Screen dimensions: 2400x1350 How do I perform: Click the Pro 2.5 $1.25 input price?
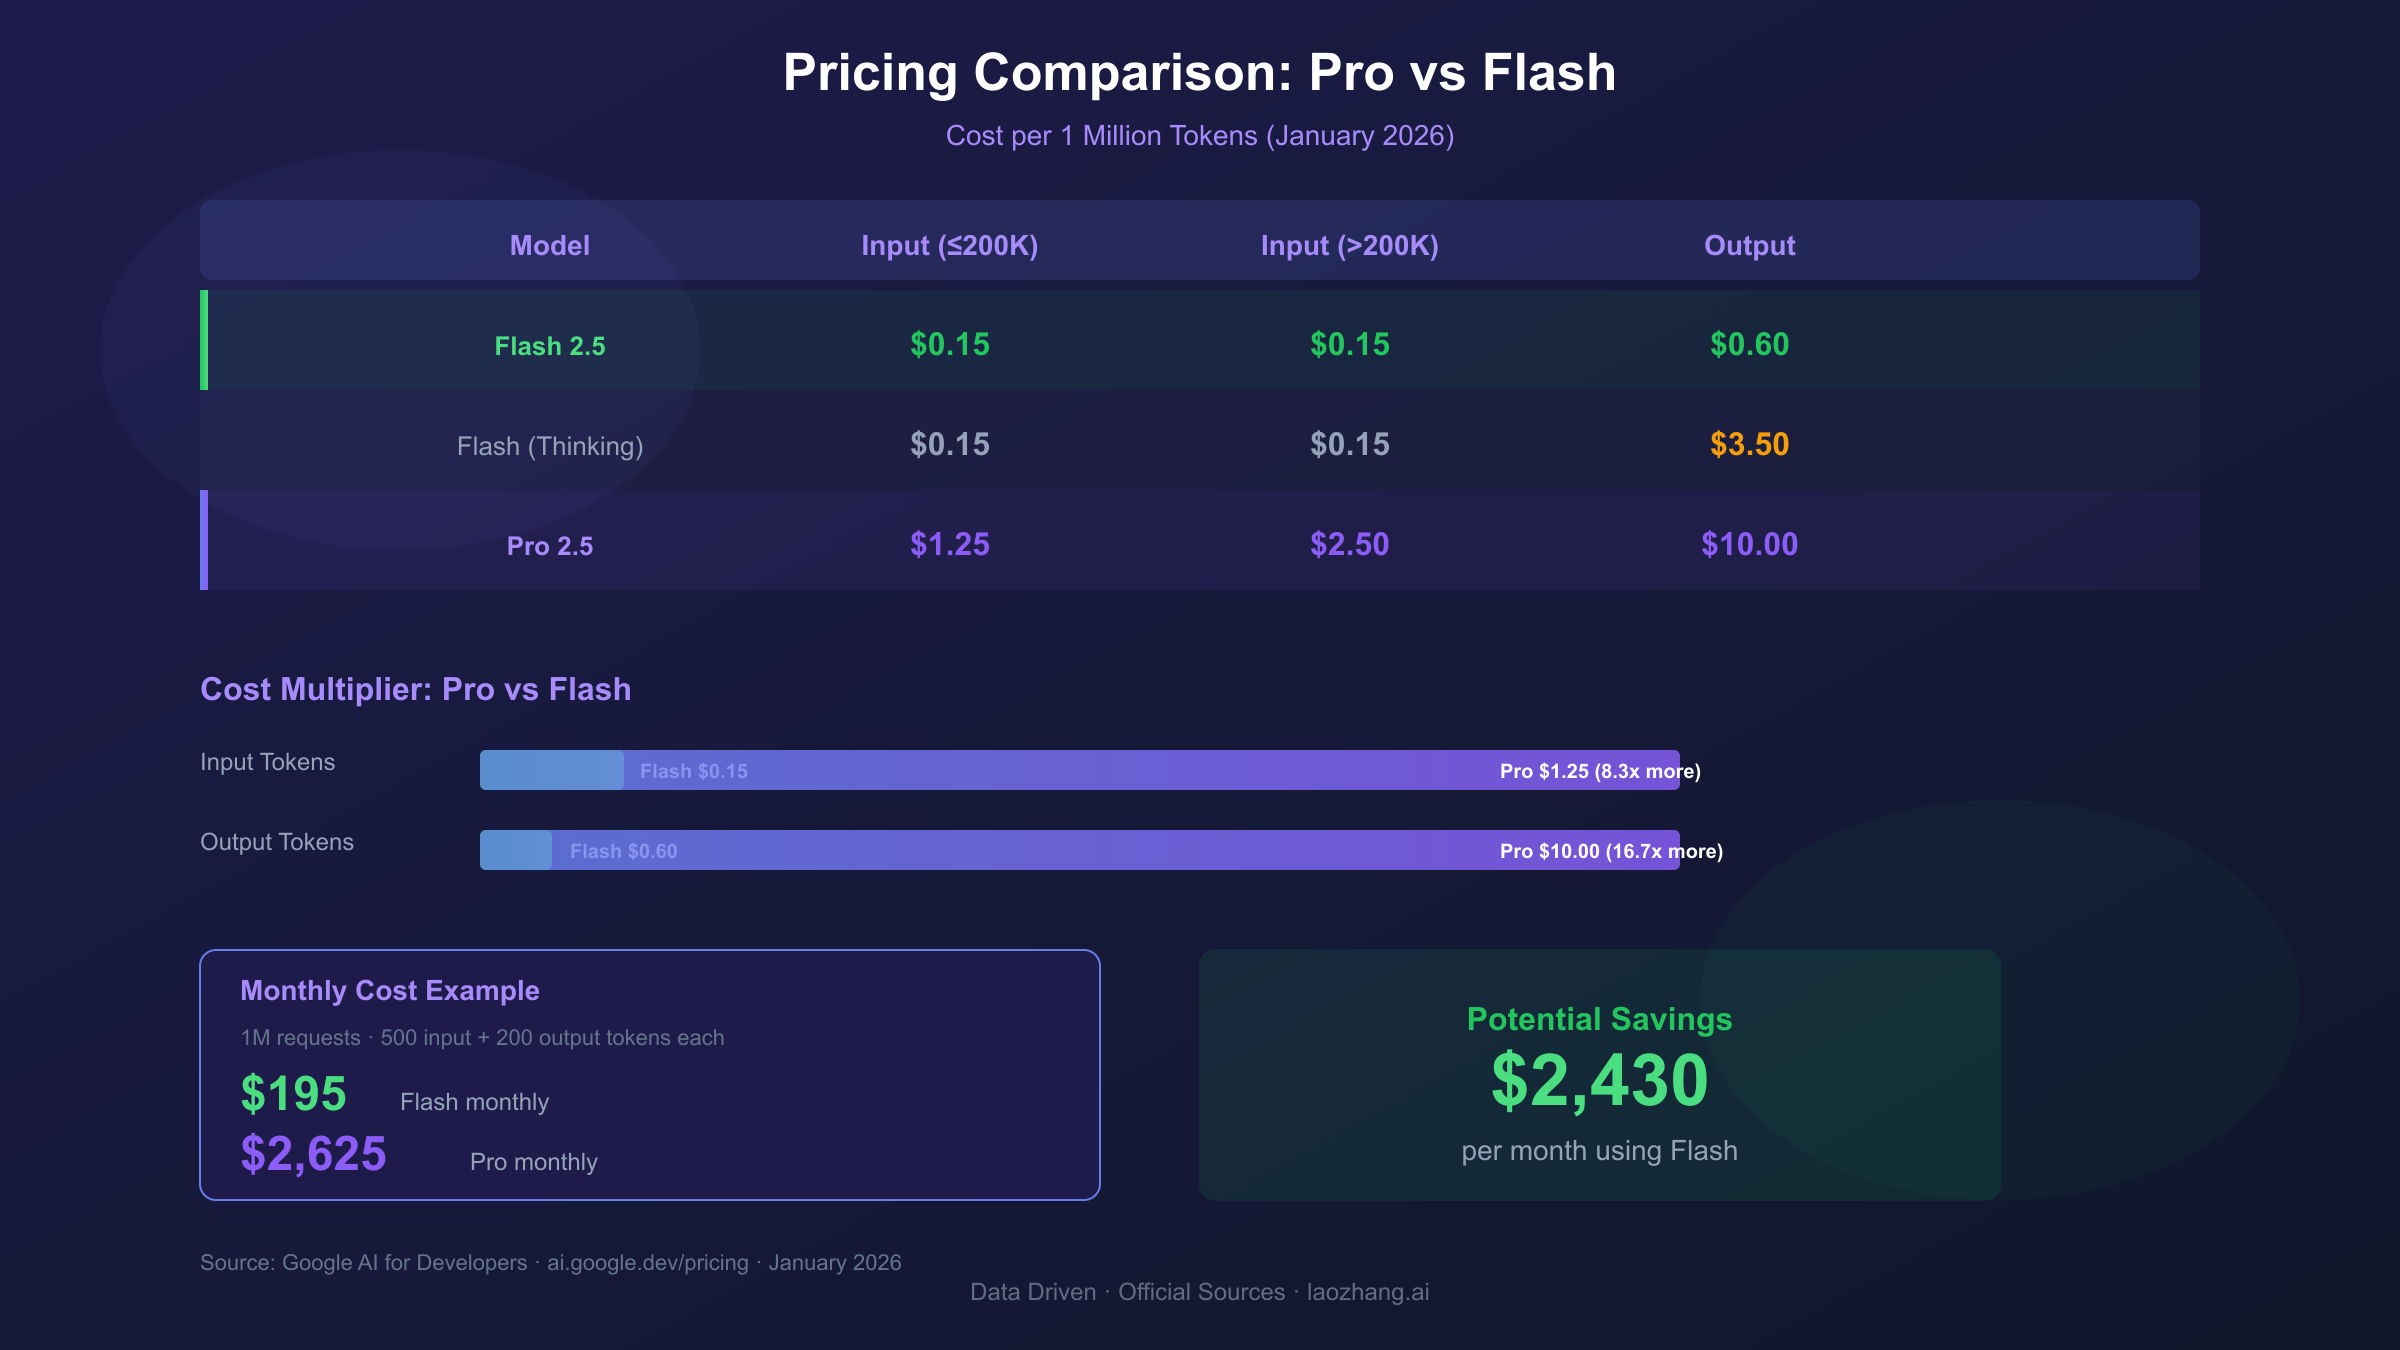pos(949,545)
